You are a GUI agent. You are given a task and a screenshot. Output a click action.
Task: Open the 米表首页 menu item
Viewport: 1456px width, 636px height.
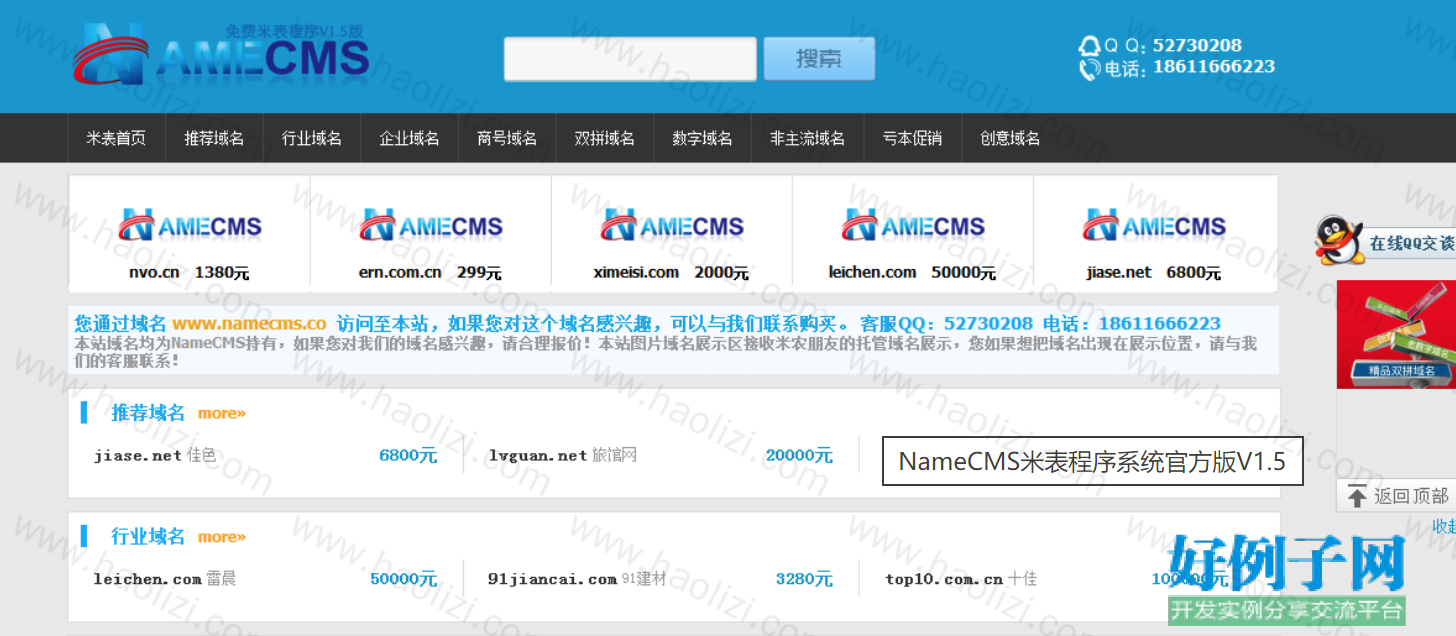116,138
